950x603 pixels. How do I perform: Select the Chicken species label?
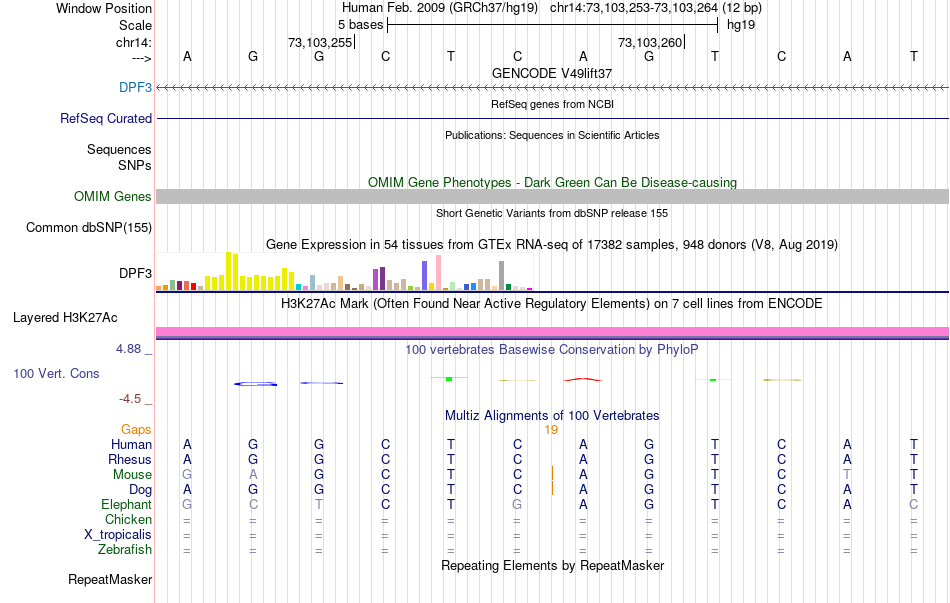tap(128, 519)
